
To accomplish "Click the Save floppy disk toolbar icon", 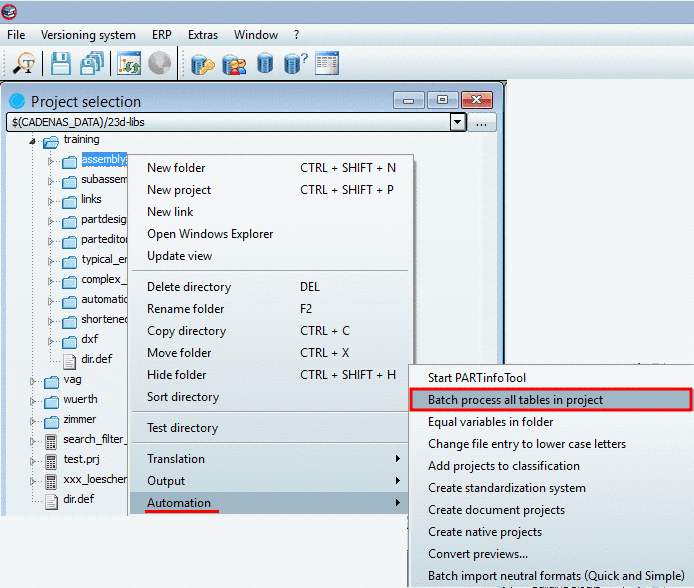I will (61, 63).
